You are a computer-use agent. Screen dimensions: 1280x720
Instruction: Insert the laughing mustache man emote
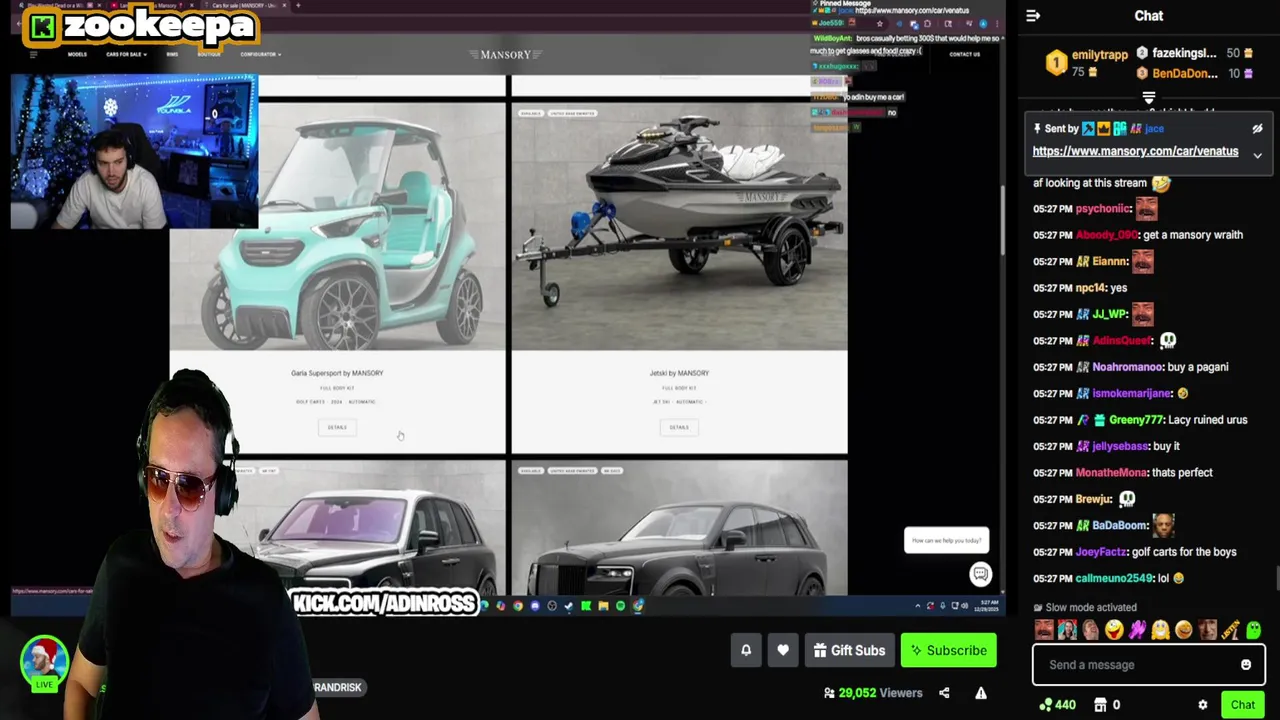(x=1044, y=630)
